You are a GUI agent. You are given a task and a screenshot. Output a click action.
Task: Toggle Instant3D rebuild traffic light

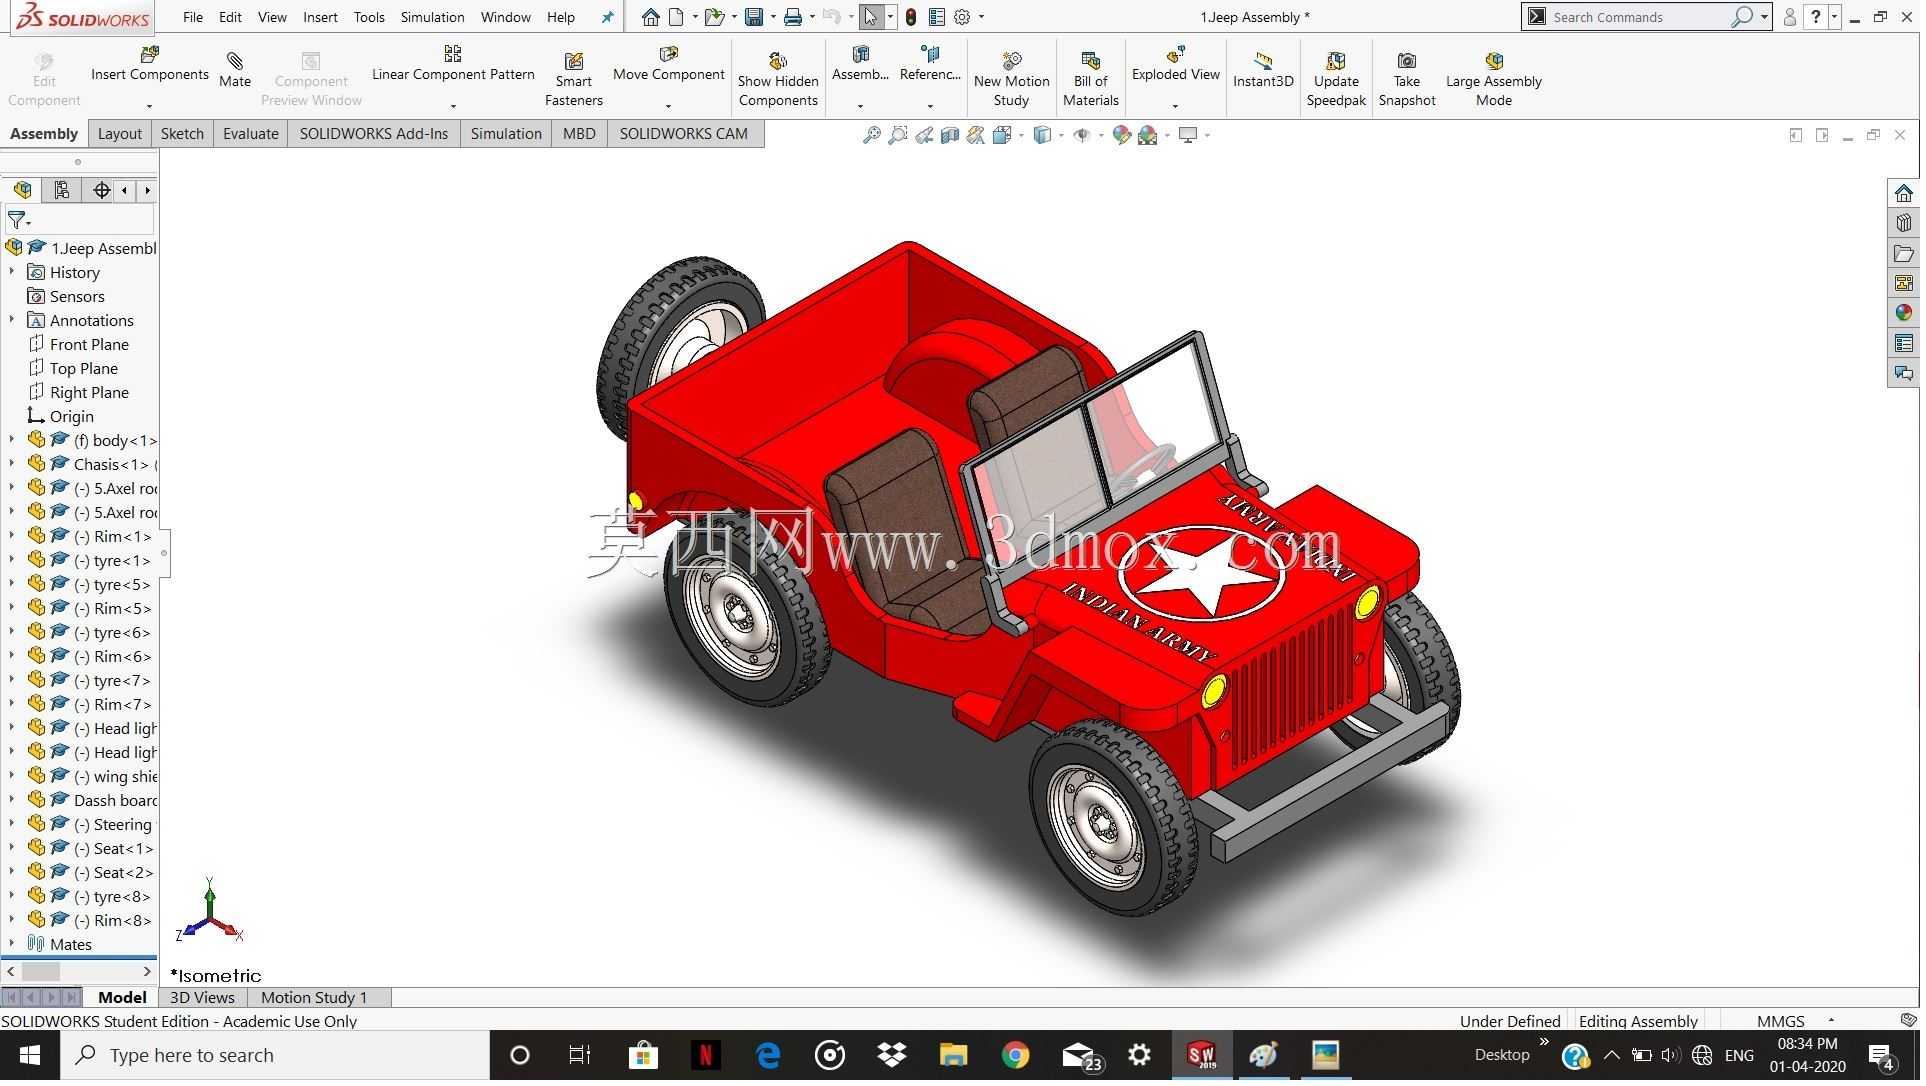tap(911, 17)
